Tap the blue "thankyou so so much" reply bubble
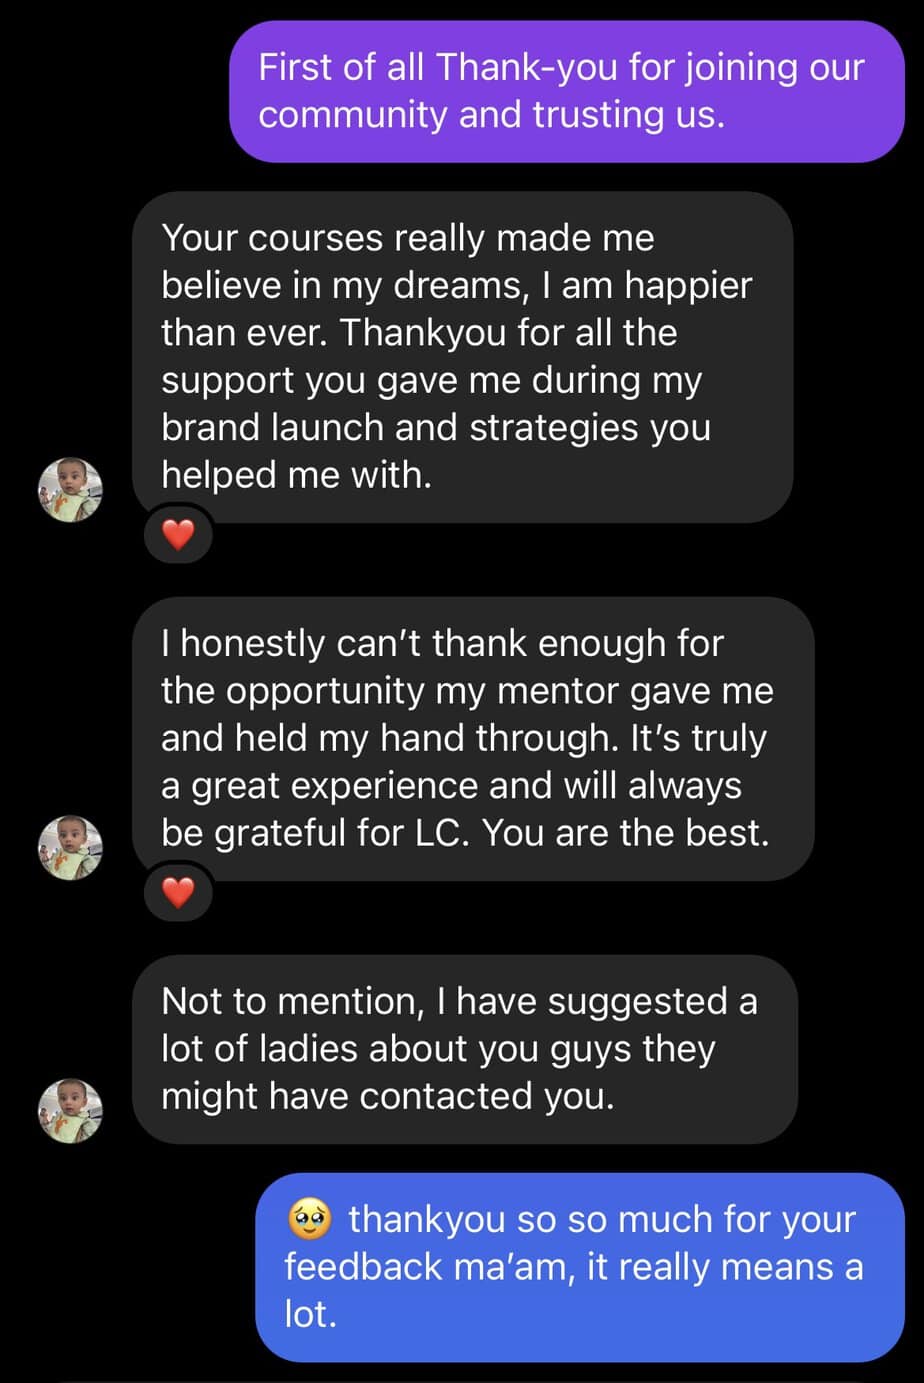924x1383 pixels. tap(579, 1267)
